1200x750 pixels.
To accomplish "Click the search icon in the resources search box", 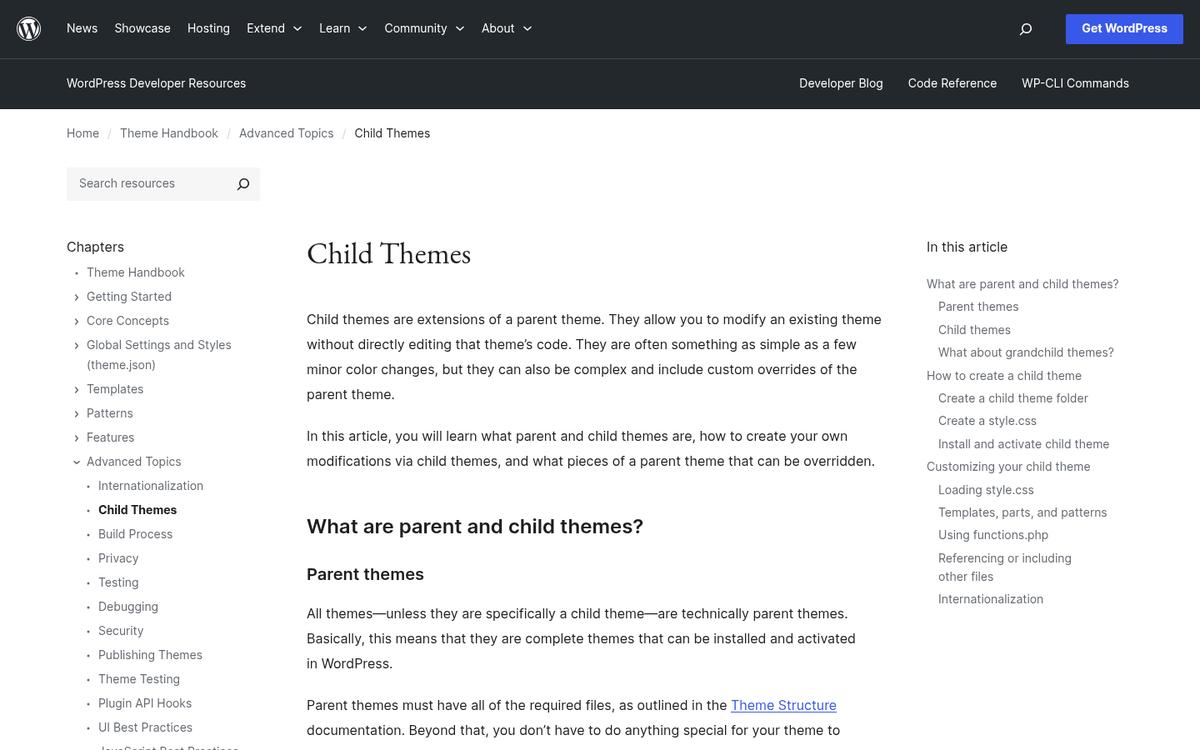I will pos(242,184).
